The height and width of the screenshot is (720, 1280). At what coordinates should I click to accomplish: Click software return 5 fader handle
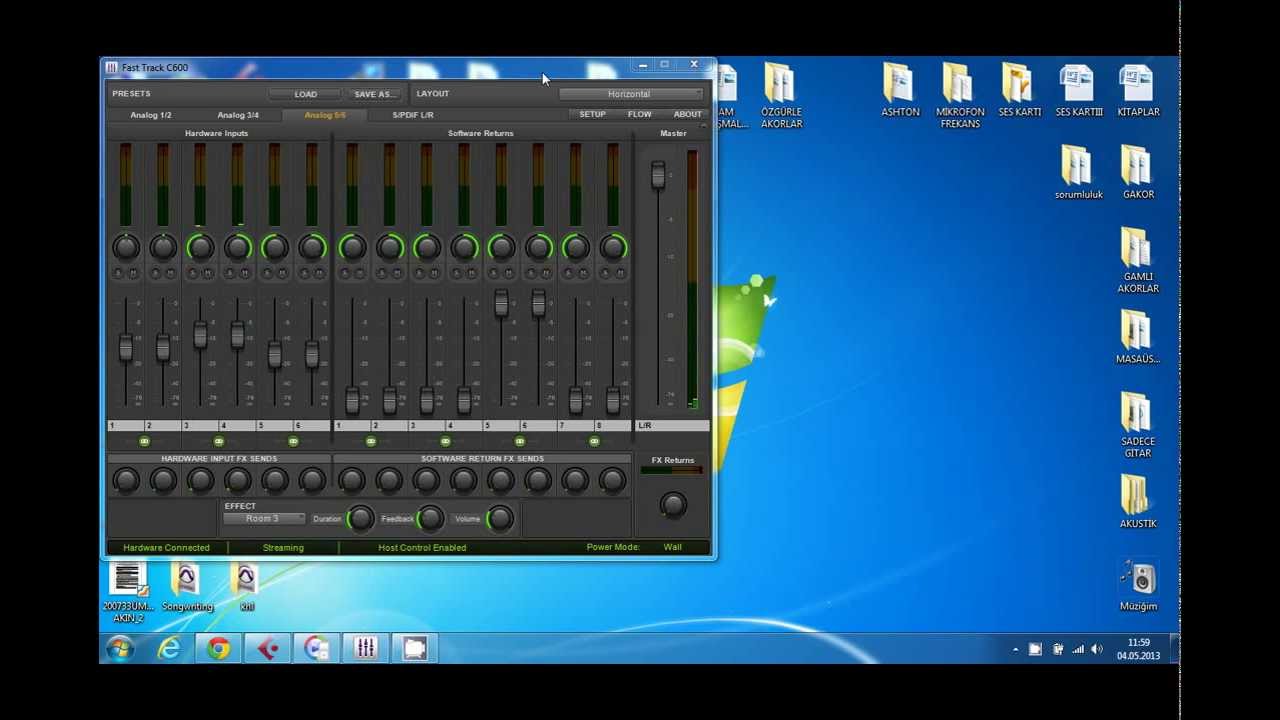501,303
